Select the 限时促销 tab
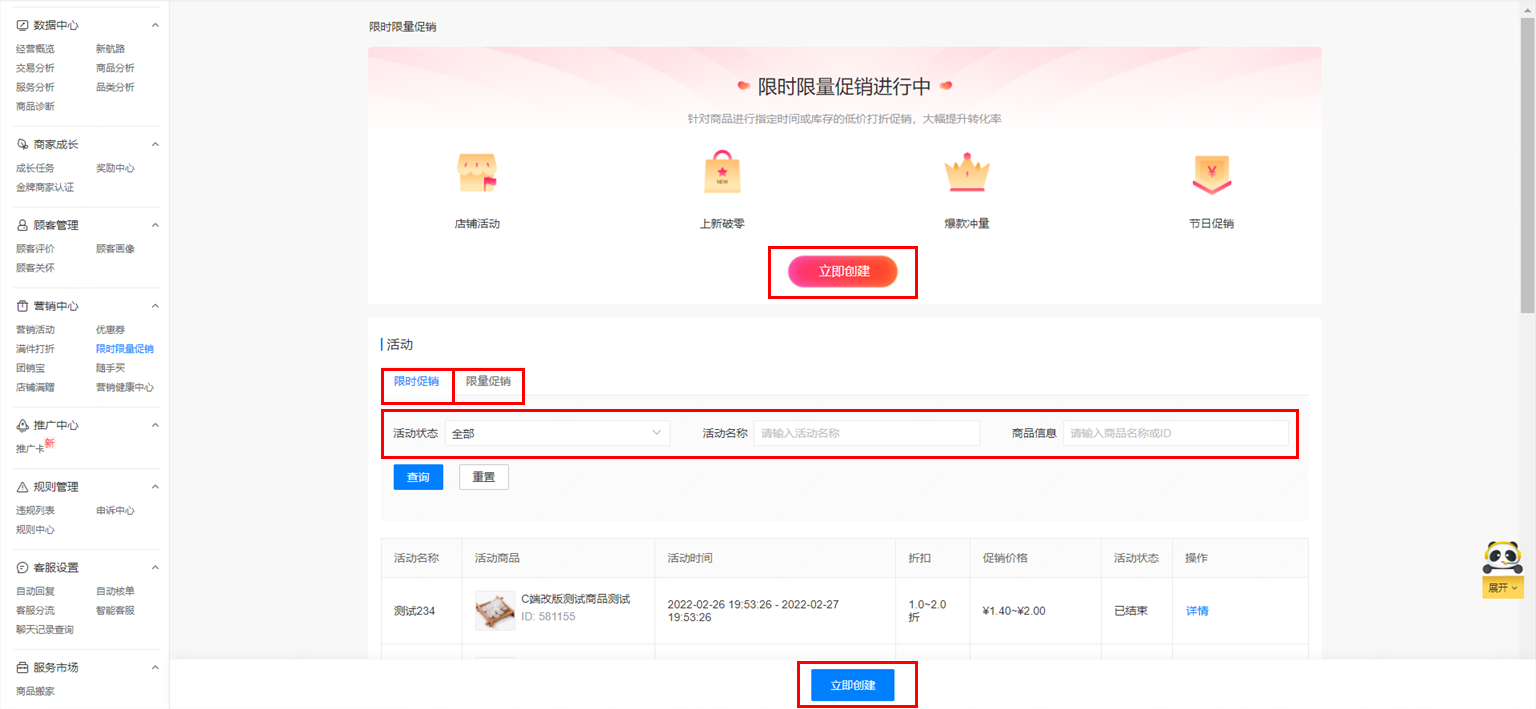The height and width of the screenshot is (709, 1536). 416,381
